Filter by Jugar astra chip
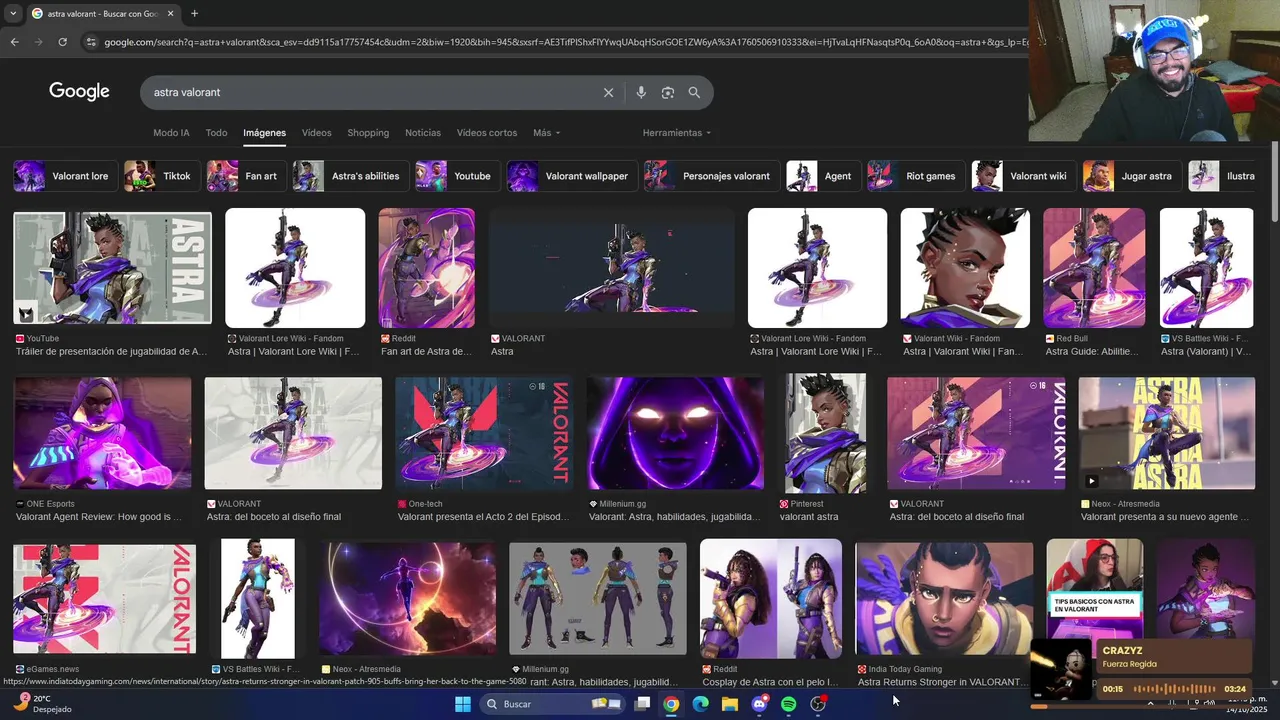The height and width of the screenshot is (720, 1280). [1132, 176]
